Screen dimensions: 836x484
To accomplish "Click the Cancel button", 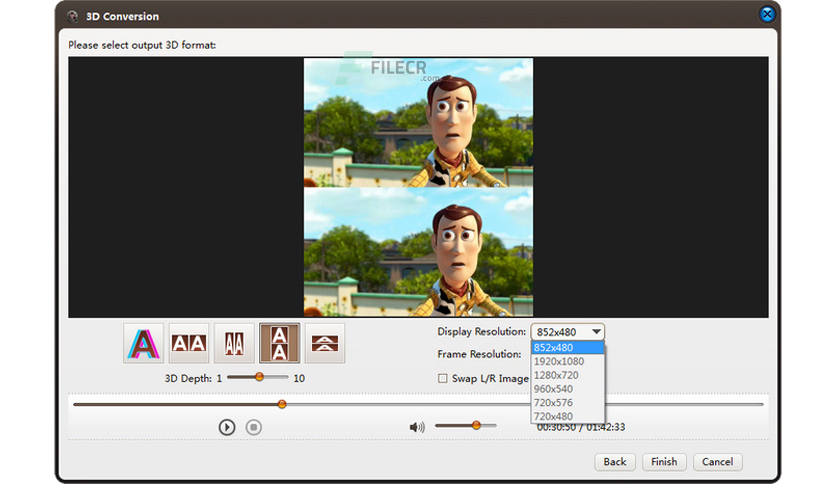I will 717,462.
